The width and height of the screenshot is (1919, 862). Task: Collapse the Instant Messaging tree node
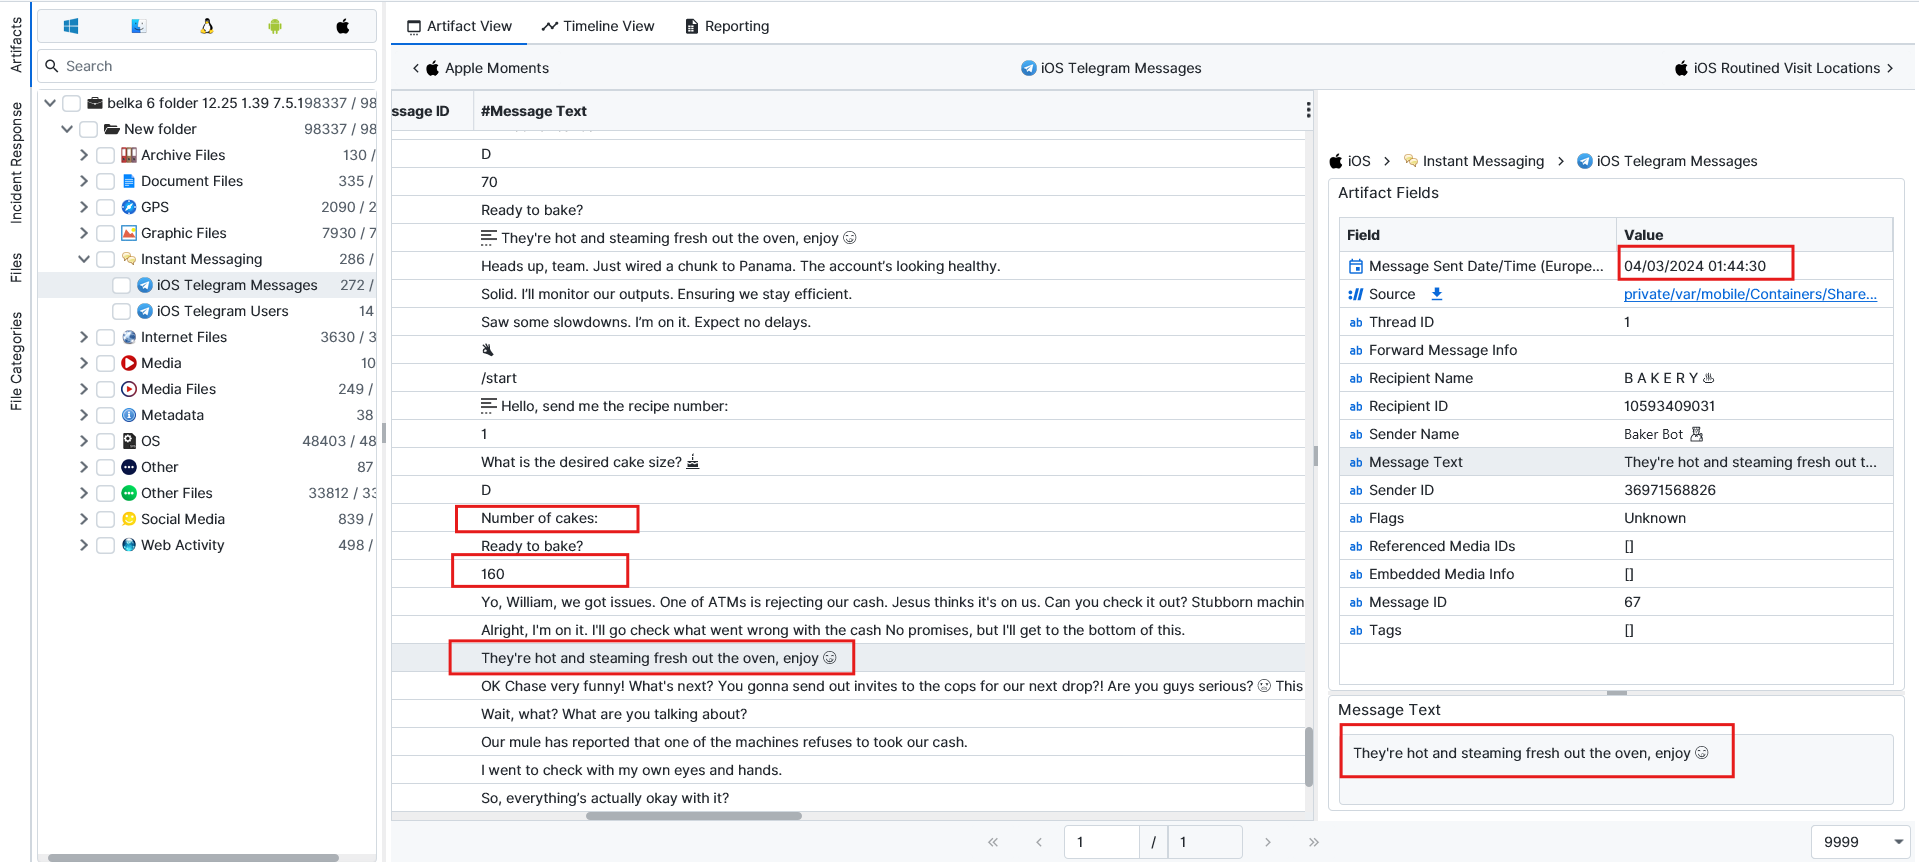point(84,259)
